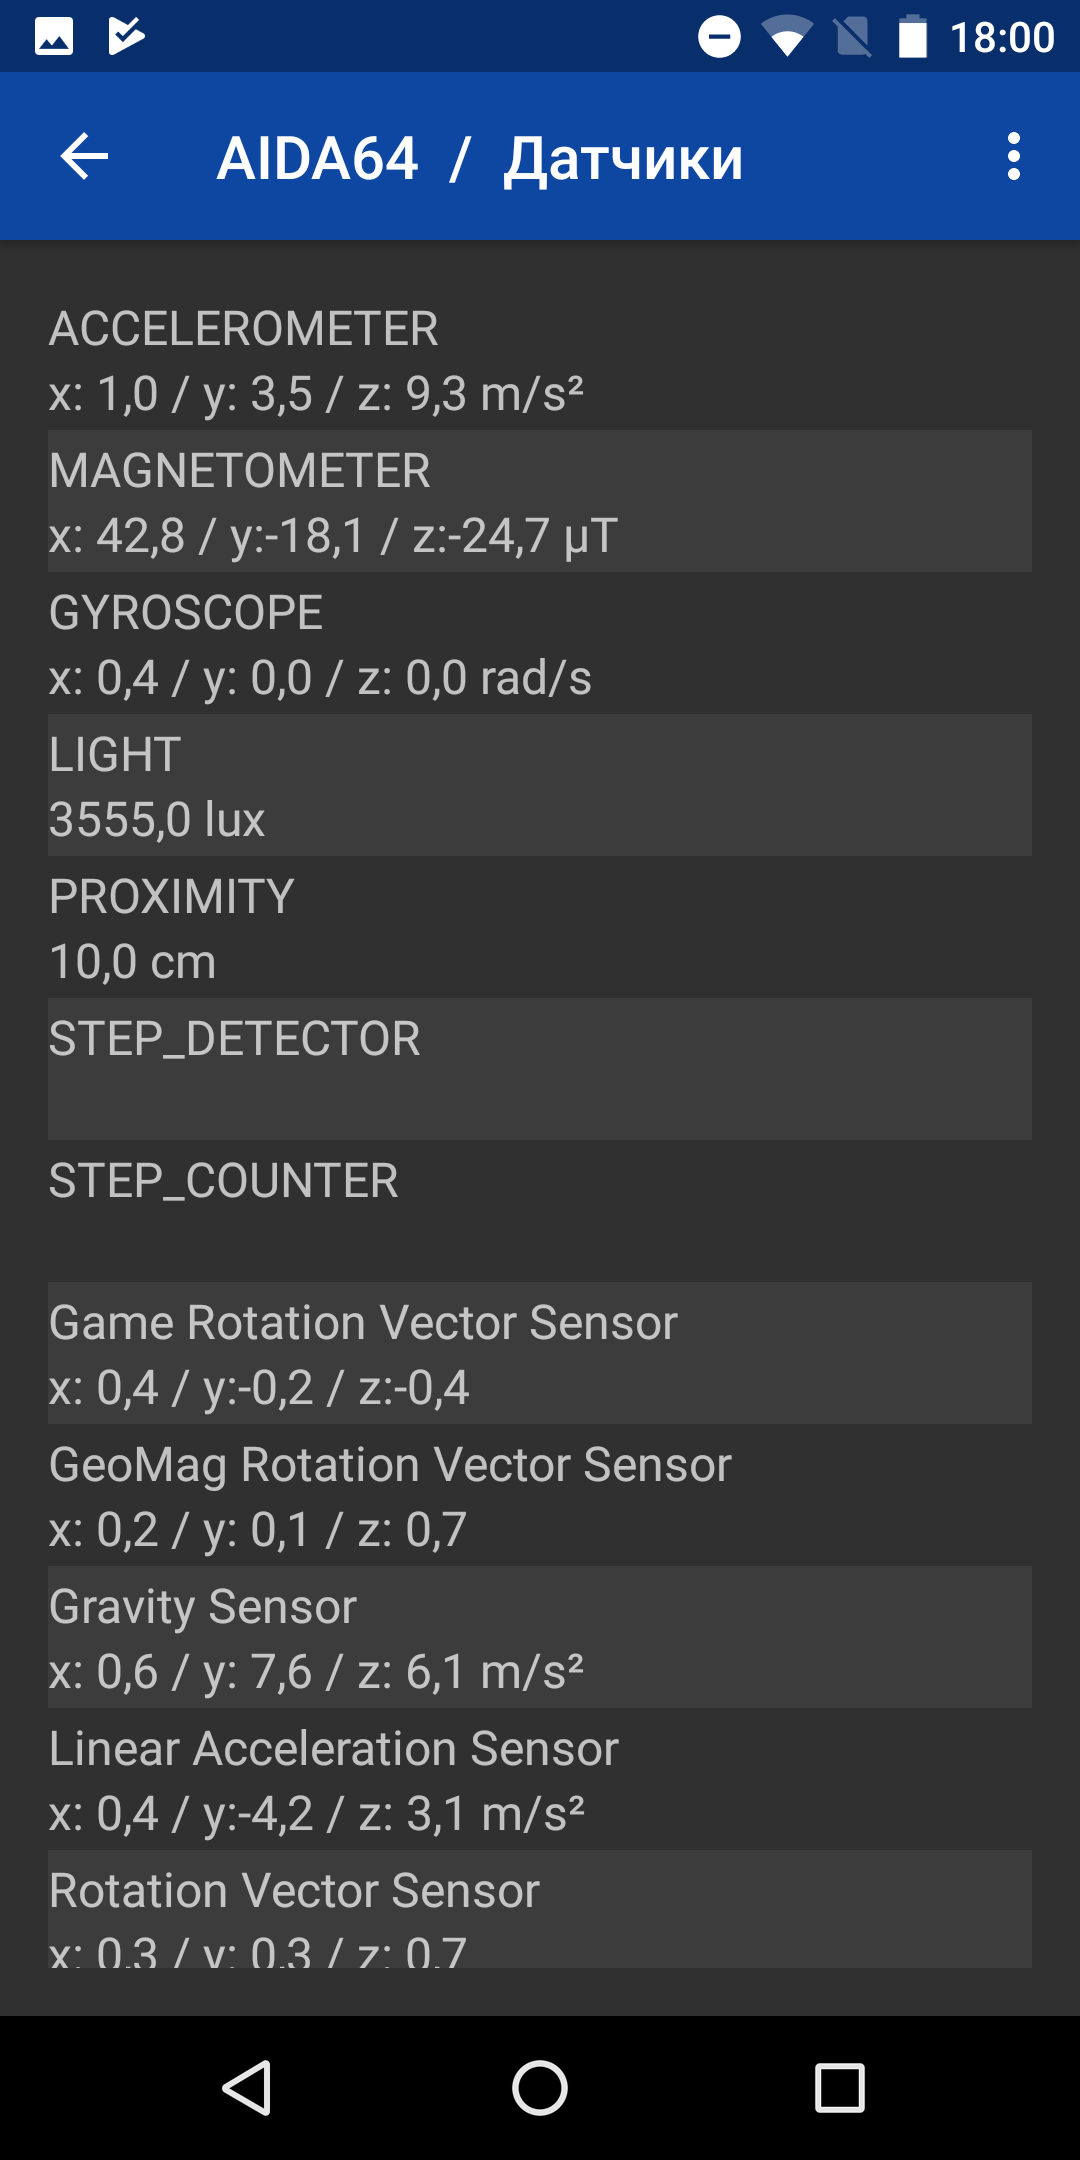Screen dimensions: 1080x2160
Task: Open recent apps with the square button
Action: coord(840,2088)
